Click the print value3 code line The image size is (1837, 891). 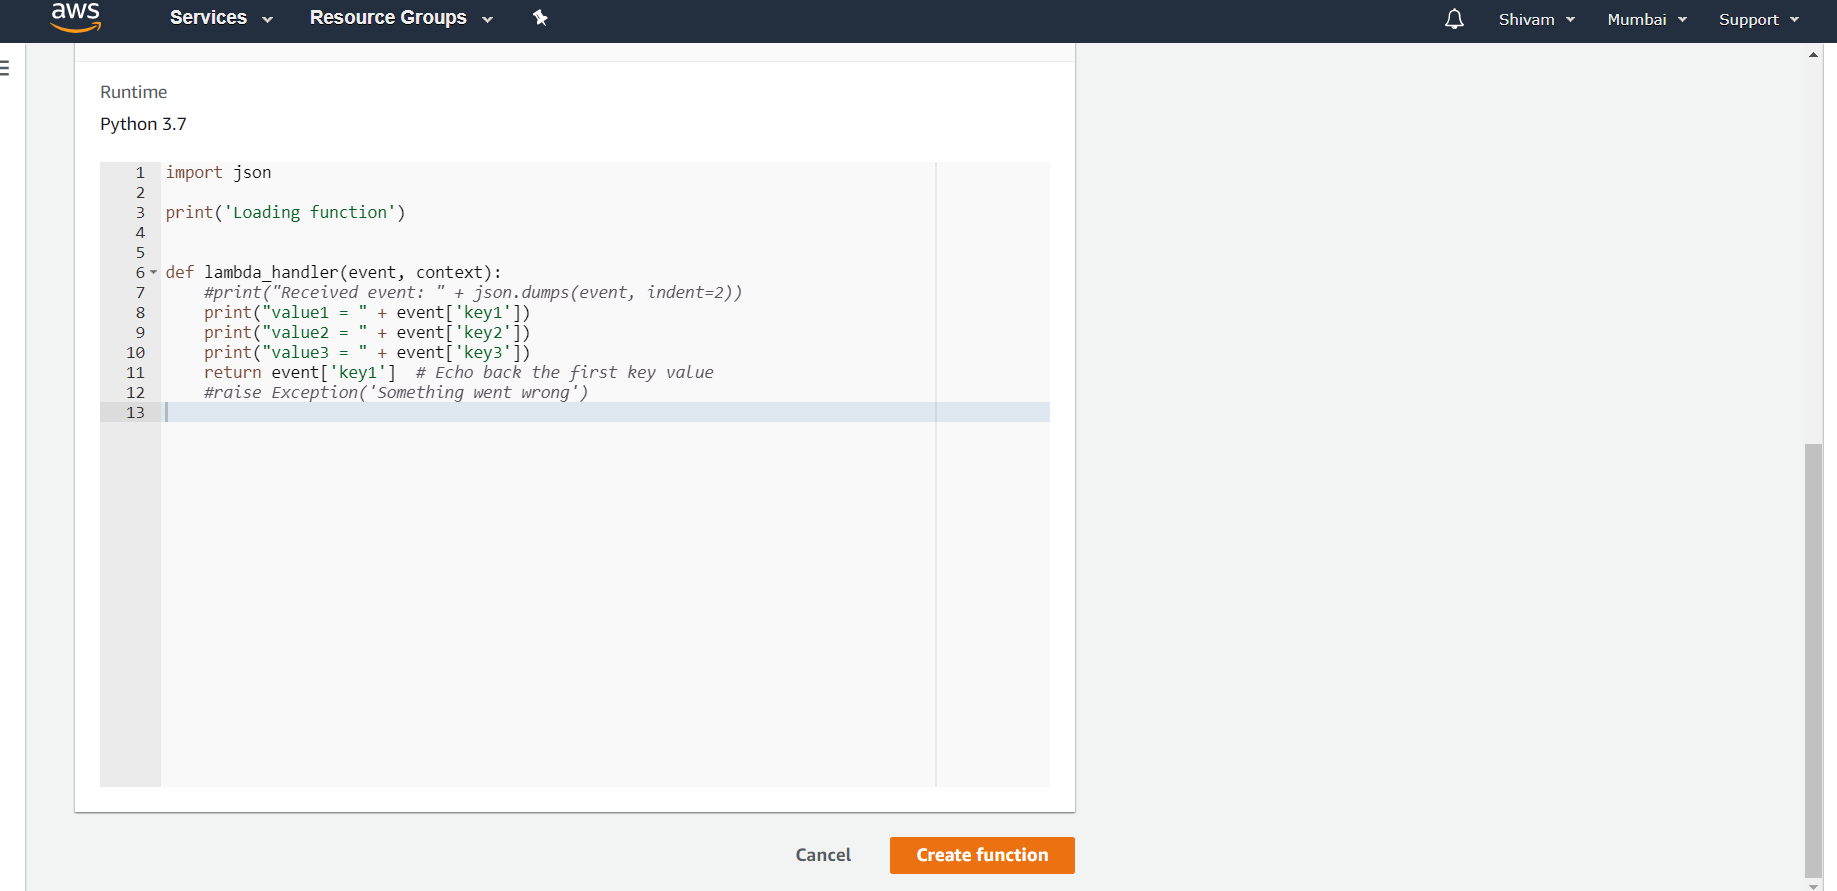[x=367, y=352]
